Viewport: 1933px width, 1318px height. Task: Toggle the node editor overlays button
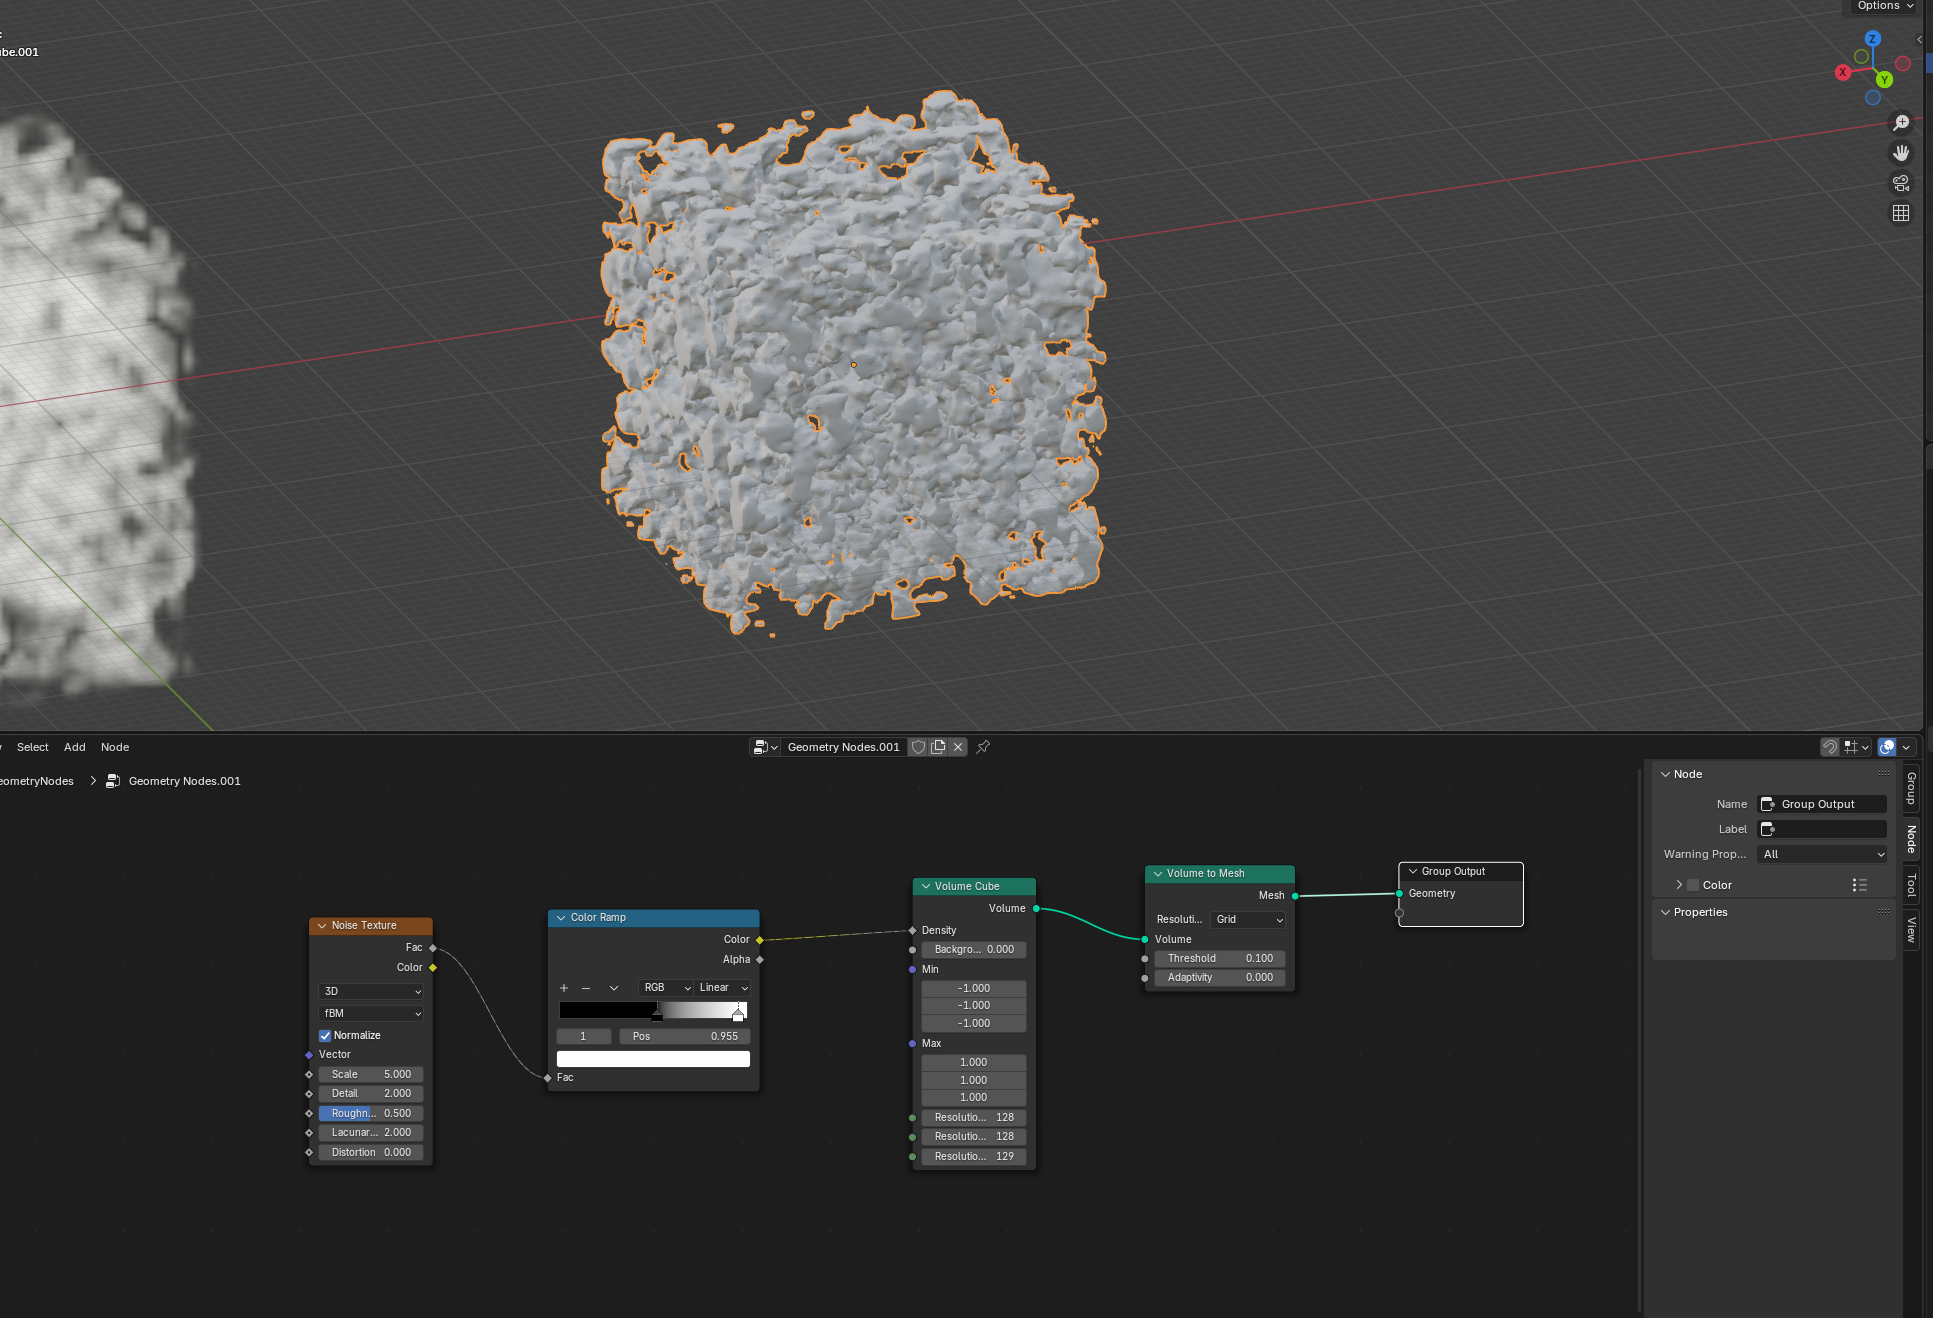tap(1887, 747)
